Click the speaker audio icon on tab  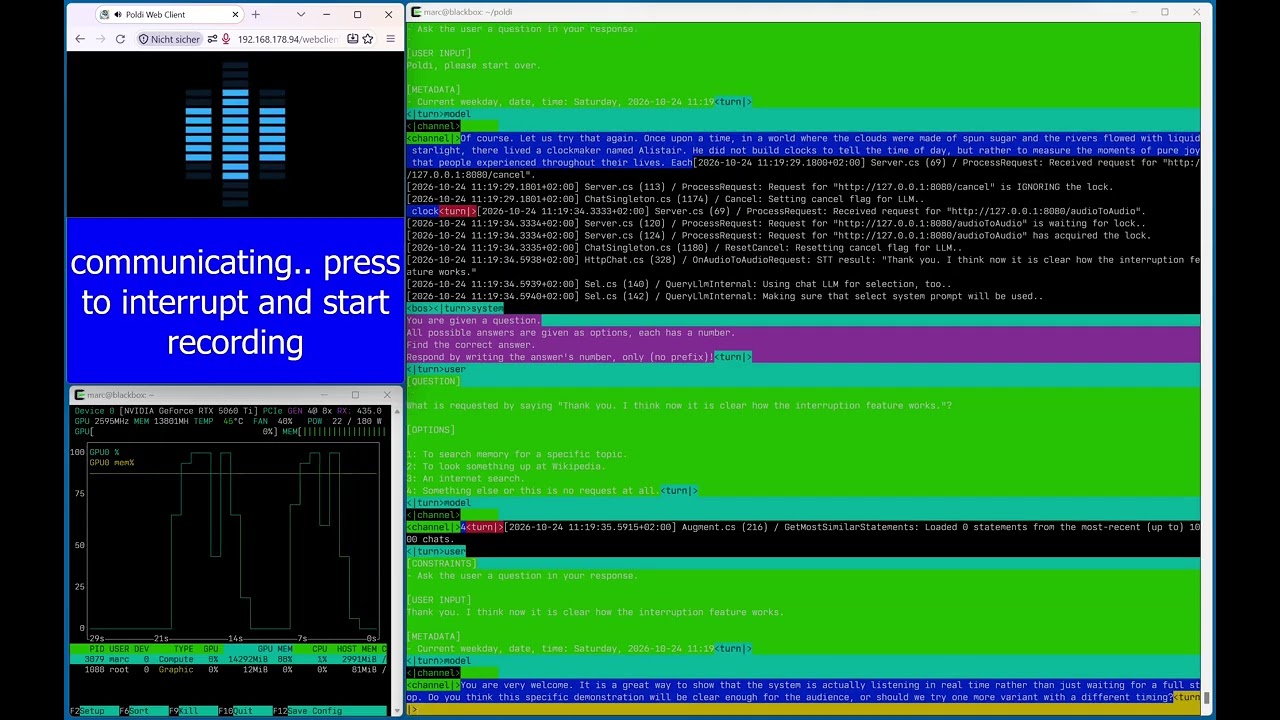point(117,15)
